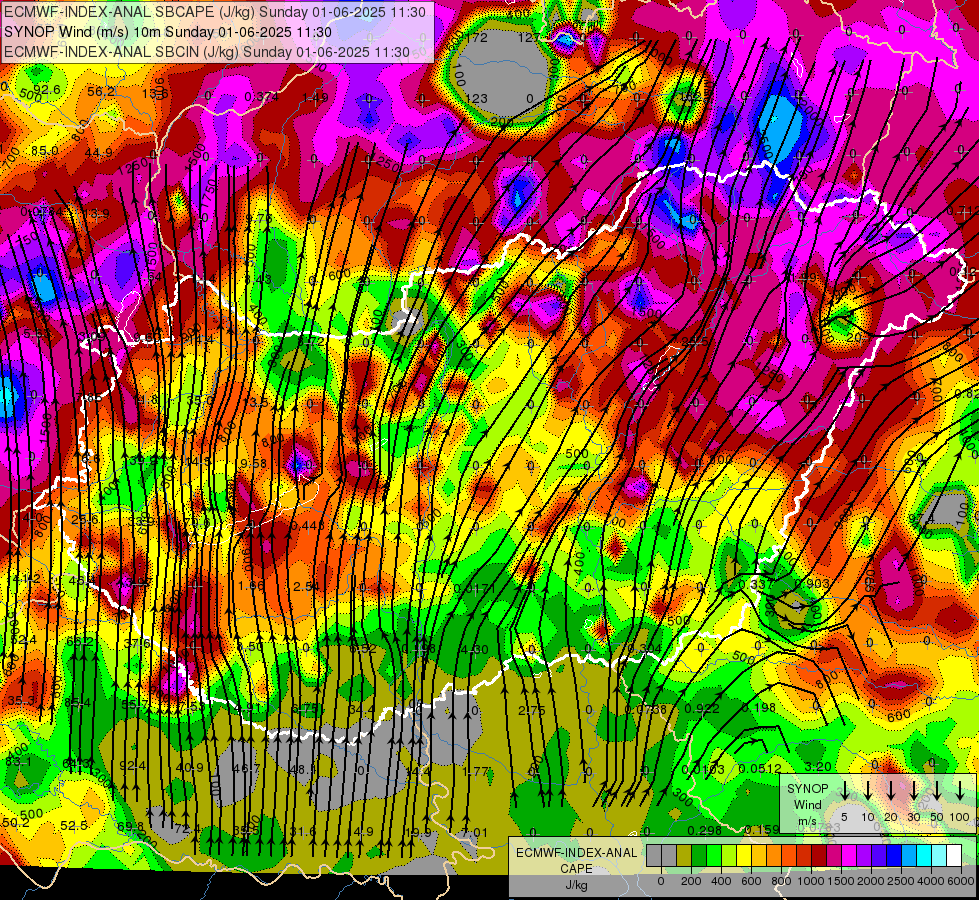Click the 123 value in gray region
The height and width of the screenshot is (900, 979).
pyautogui.click(x=476, y=99)
